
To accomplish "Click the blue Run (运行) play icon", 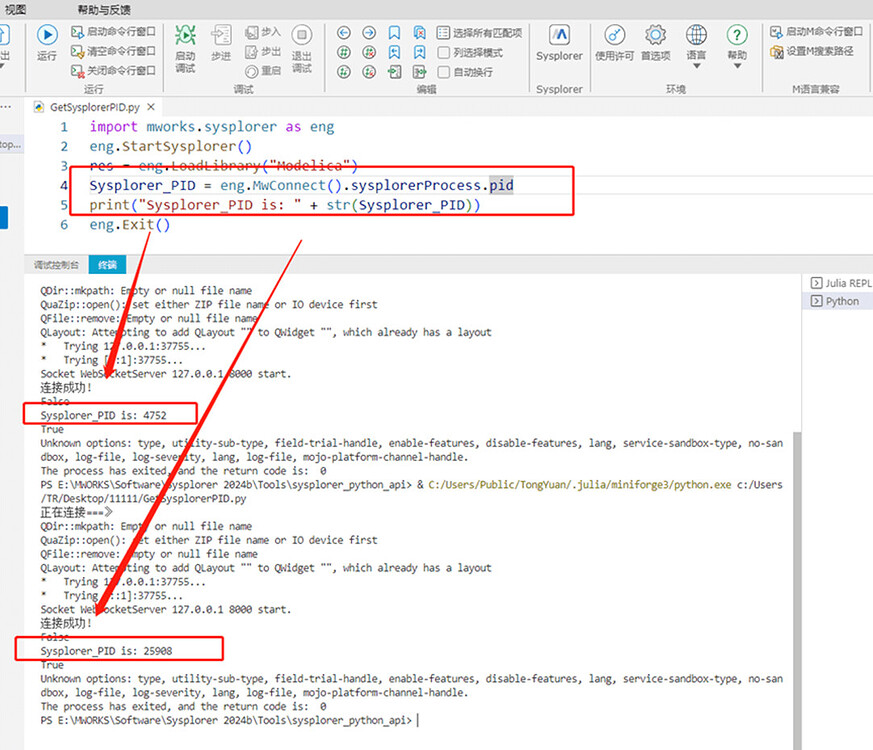I will (47, 35).
